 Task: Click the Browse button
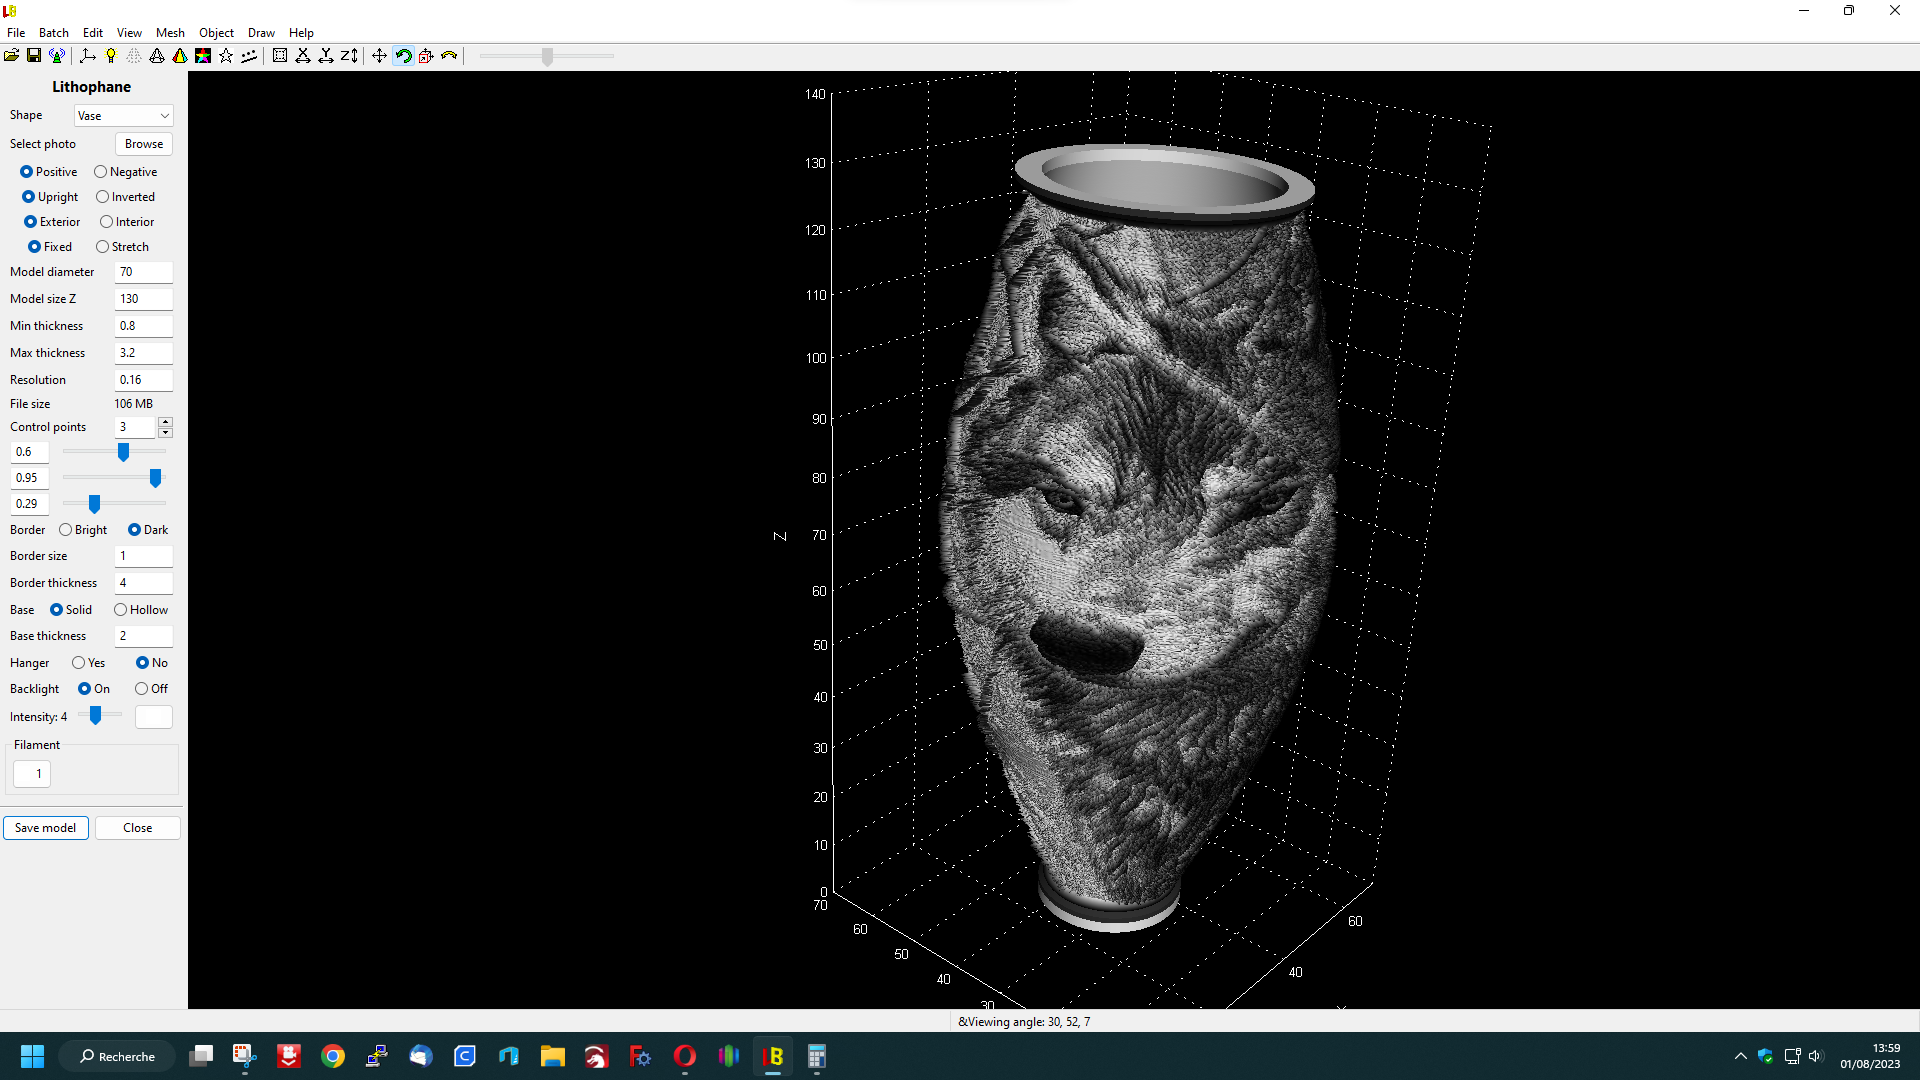click(144, 144)
